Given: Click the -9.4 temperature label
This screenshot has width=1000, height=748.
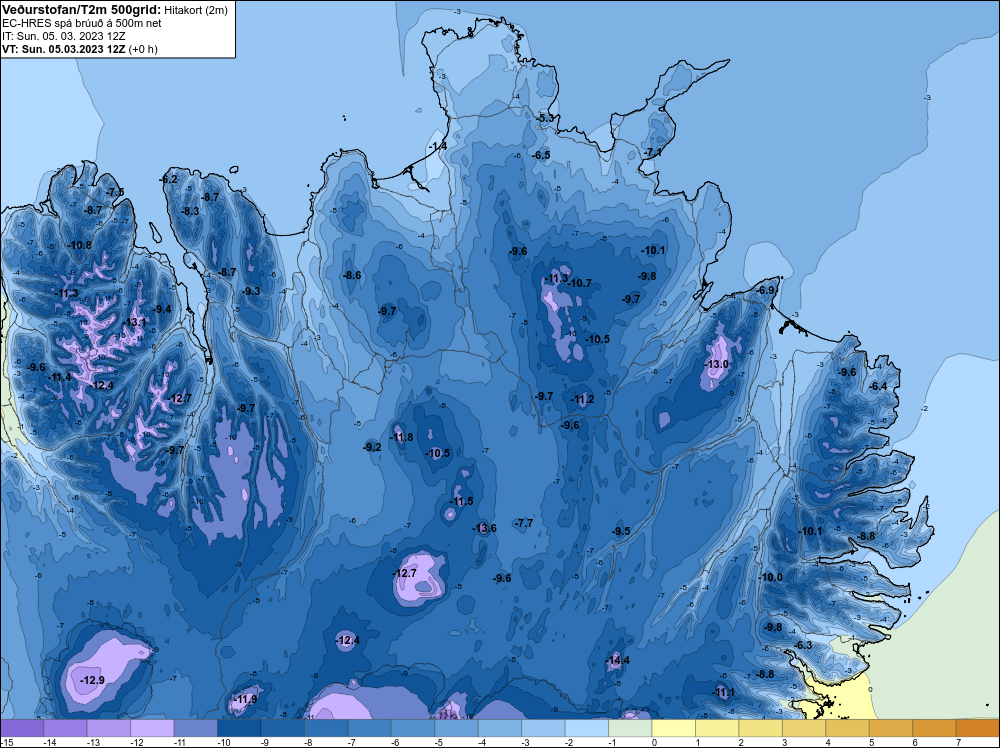Looking at the screenshot, I should [163, 309].
